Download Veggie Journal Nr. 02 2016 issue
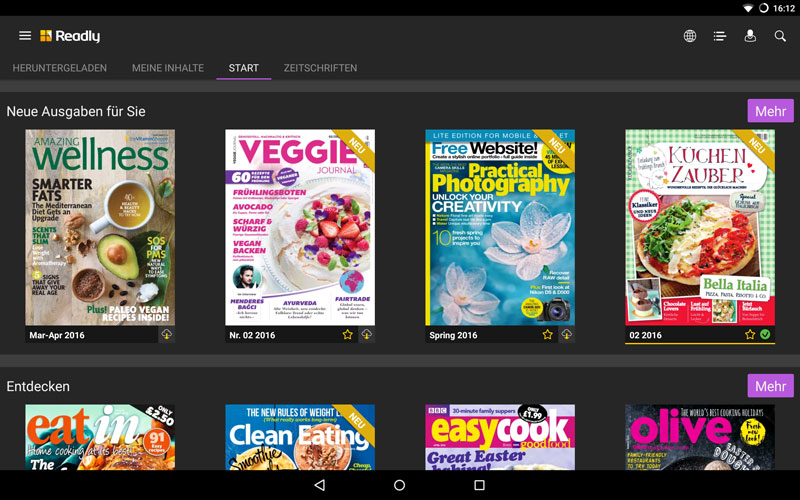Image resolution: width=800 pixels, height=500 pixels. [x=367, y=335]
